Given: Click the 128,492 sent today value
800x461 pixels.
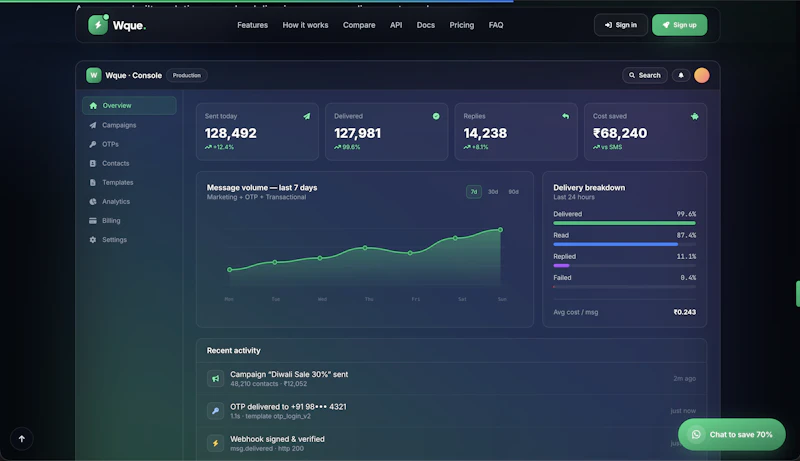Looking at the screenshot, I should coord(231,133).
